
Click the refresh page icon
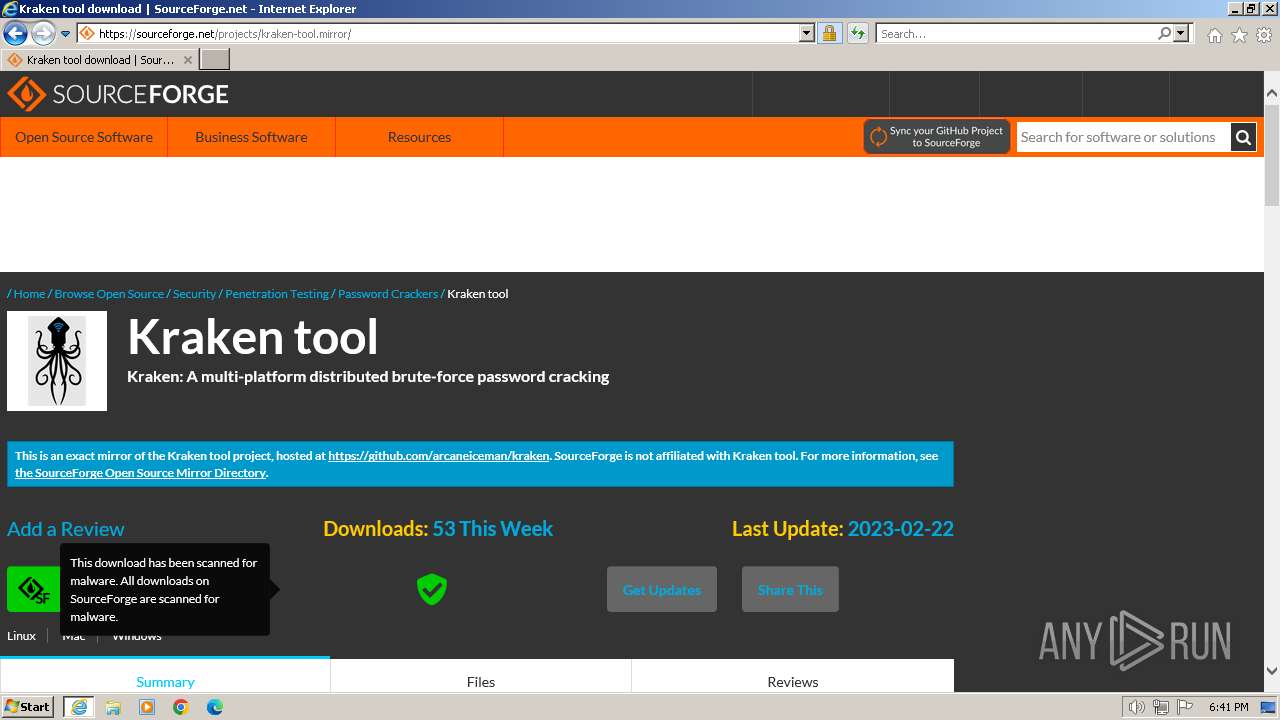point(858,34)
